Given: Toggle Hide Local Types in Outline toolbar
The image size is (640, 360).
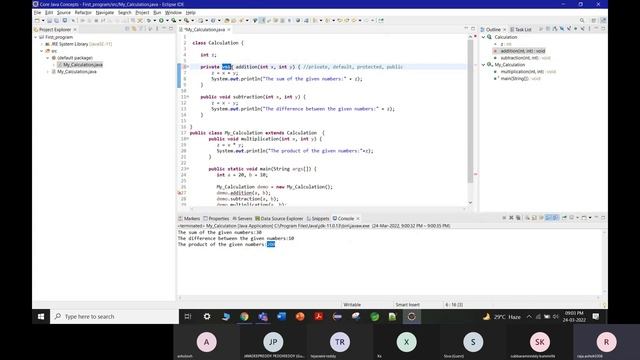Looking at the screenshot, I should 582,29.
